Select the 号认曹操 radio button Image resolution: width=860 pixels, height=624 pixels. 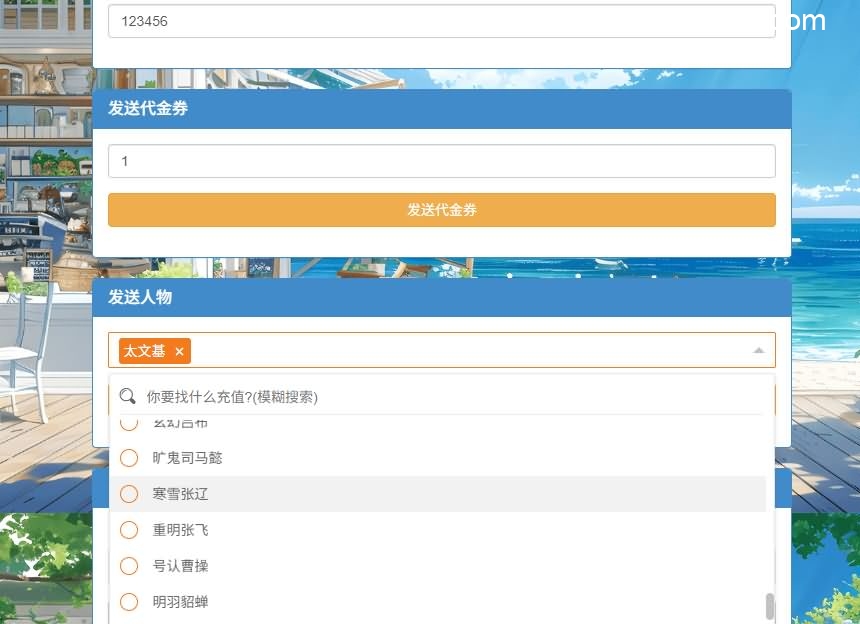tap(129, 566)
